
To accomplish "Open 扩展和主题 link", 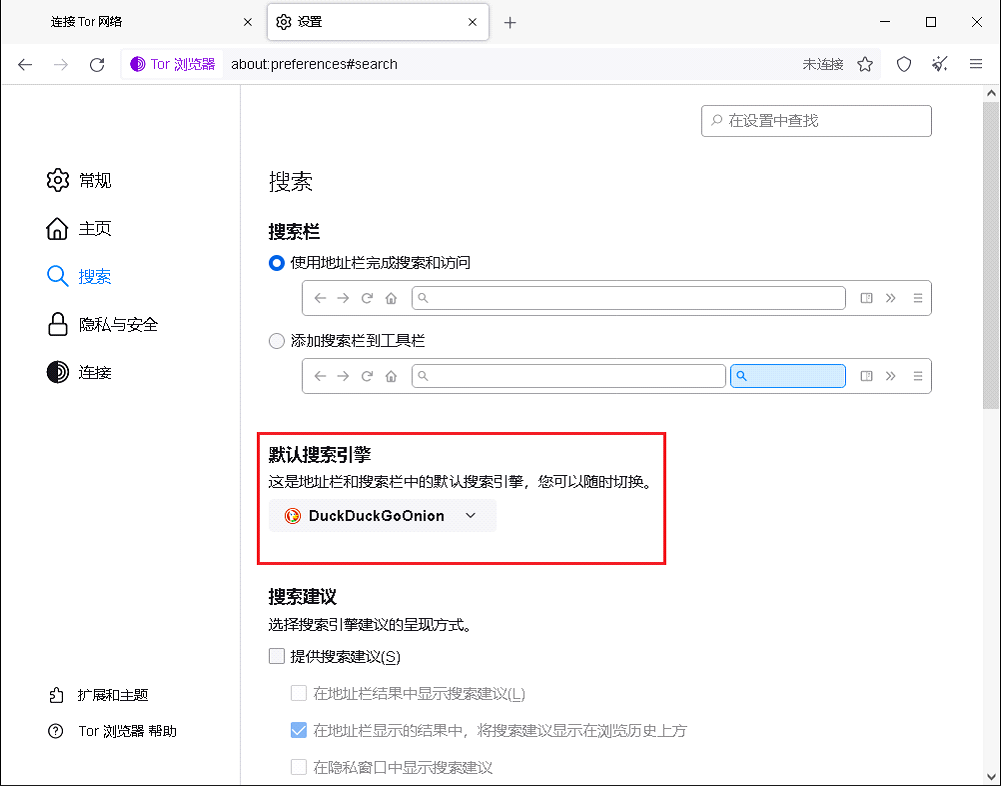I will [x=99, y=695].
